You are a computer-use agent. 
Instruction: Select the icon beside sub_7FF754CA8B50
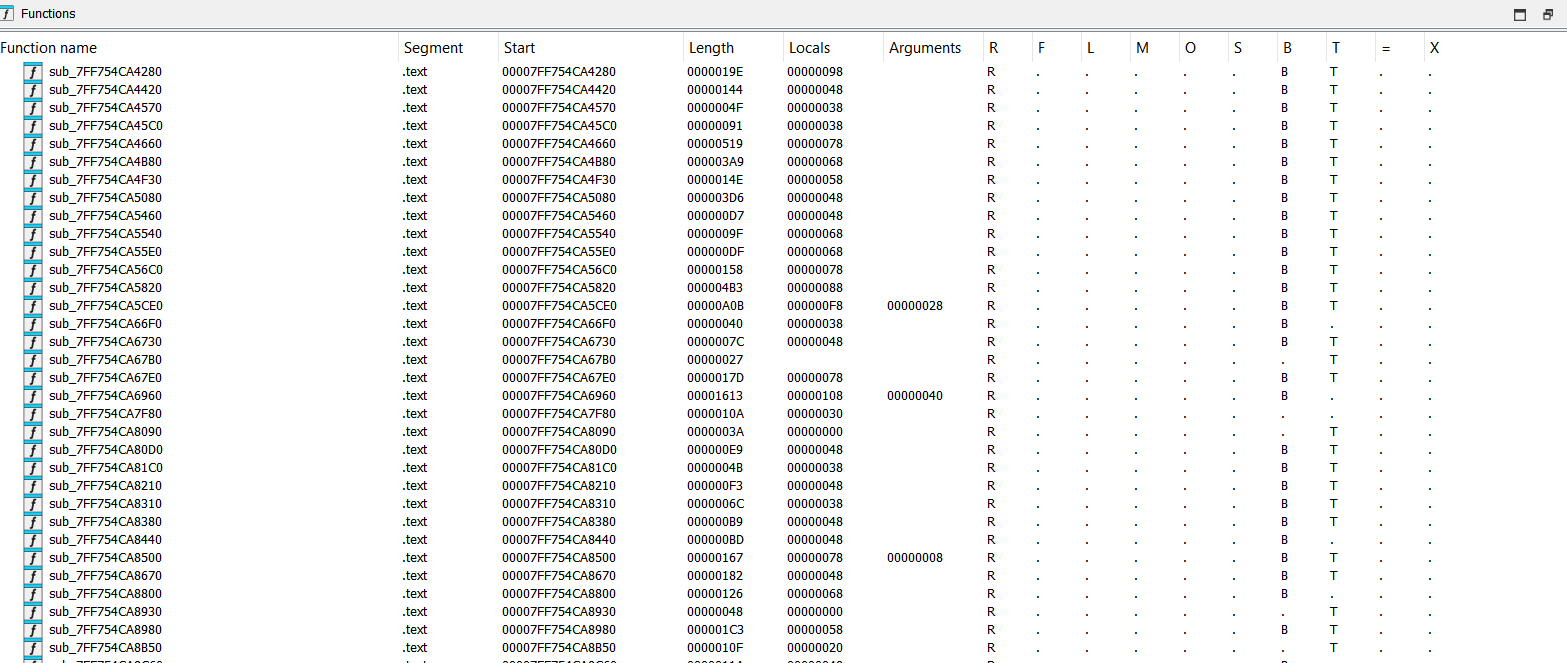point(33,648)
